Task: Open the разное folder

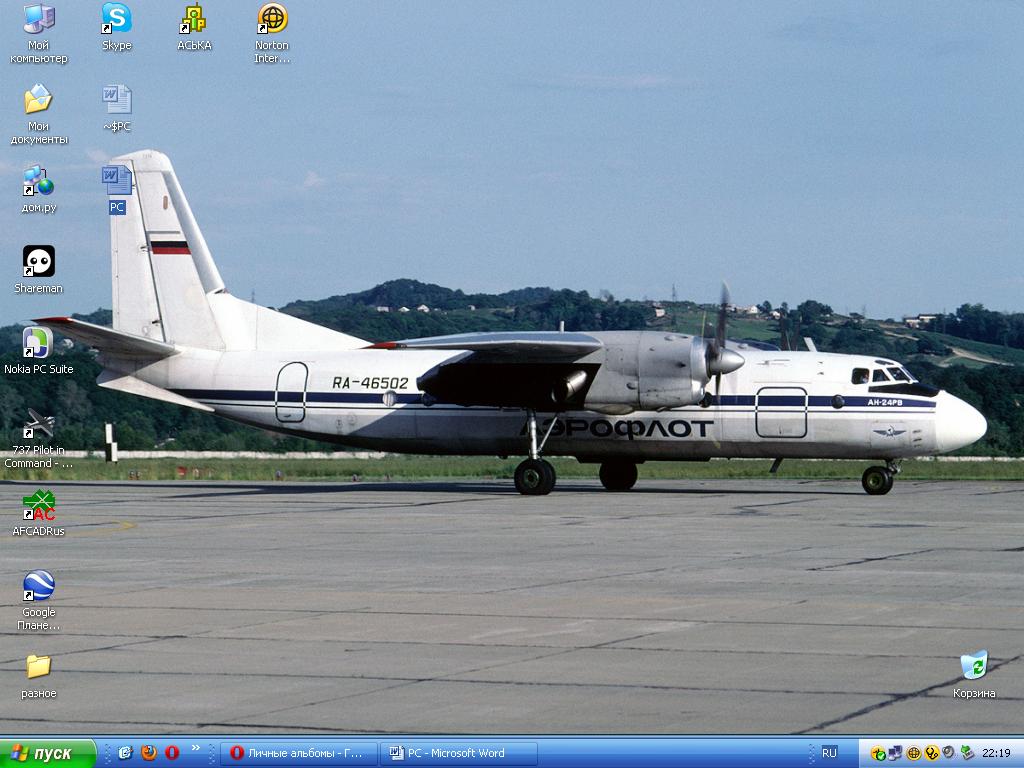Action: (39, 675)
